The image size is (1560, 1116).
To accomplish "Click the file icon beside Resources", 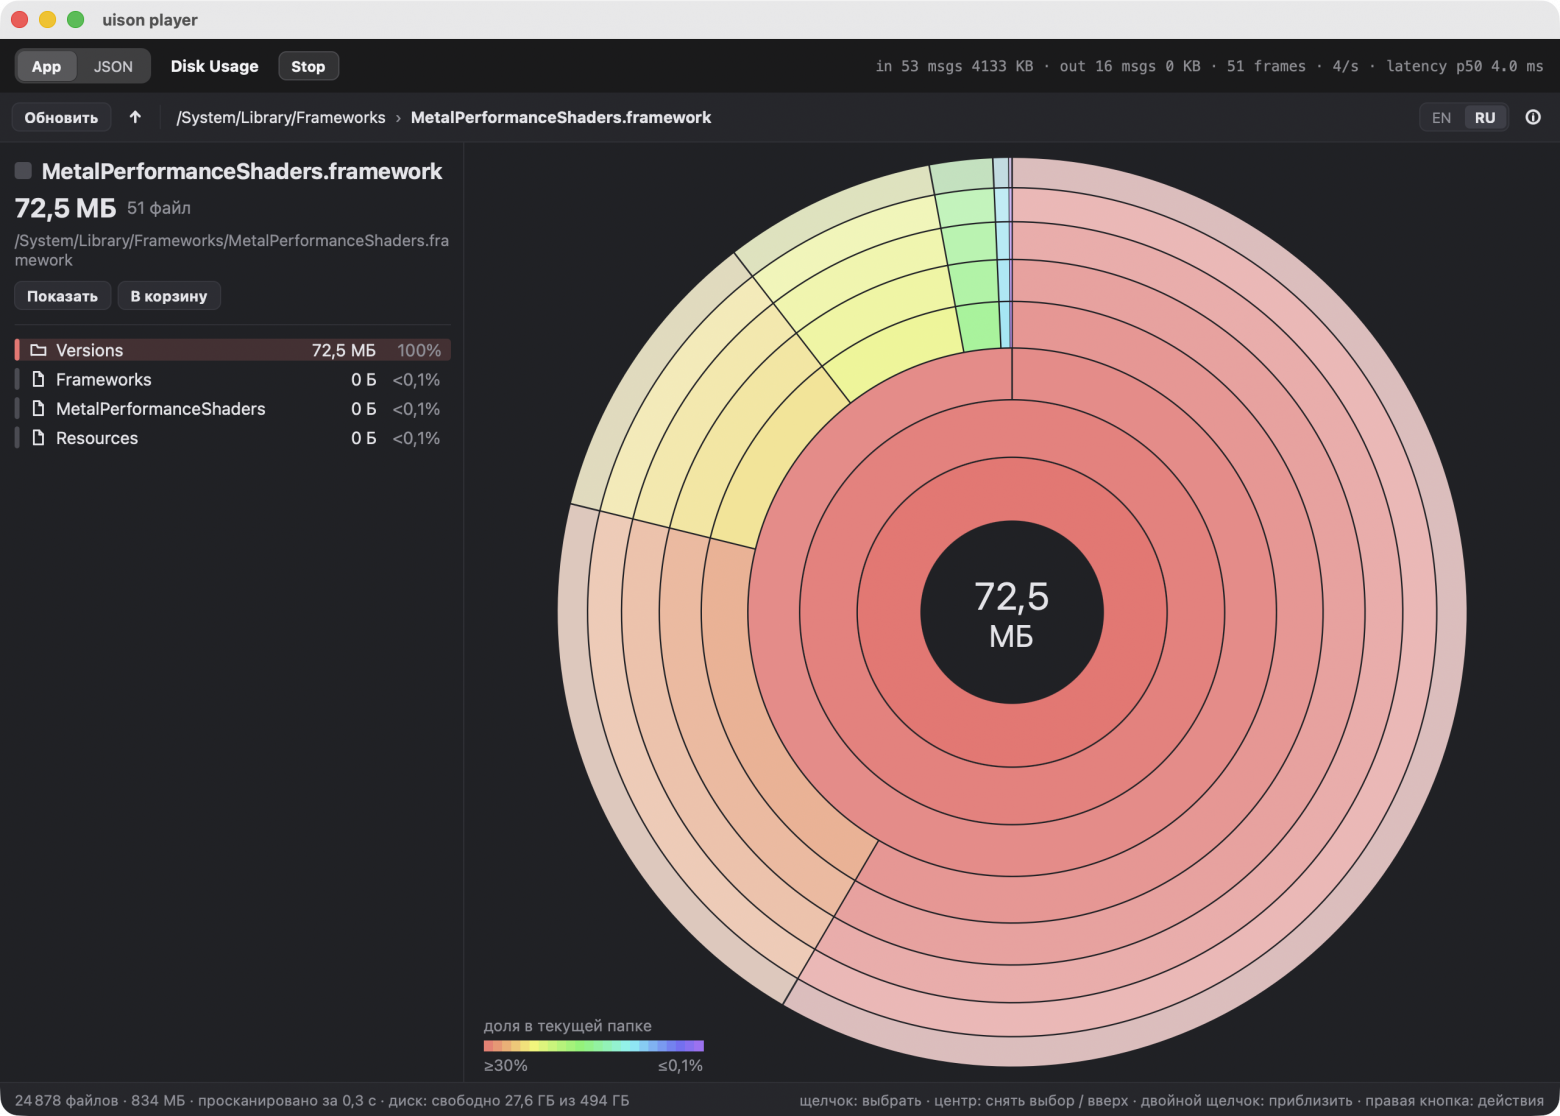I will pyautogui.click(x=38, y=437).
